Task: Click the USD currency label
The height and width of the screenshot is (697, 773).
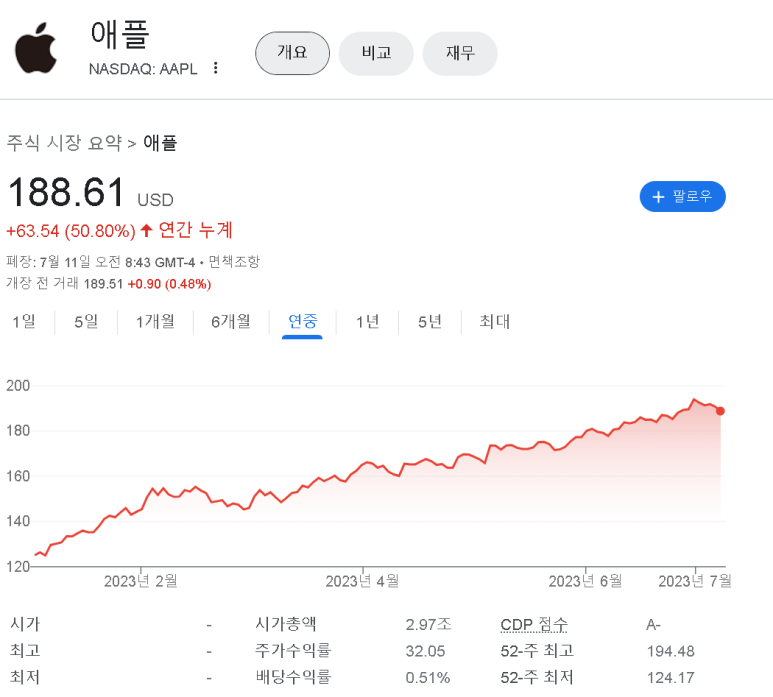Action: [x=155, y=200]
